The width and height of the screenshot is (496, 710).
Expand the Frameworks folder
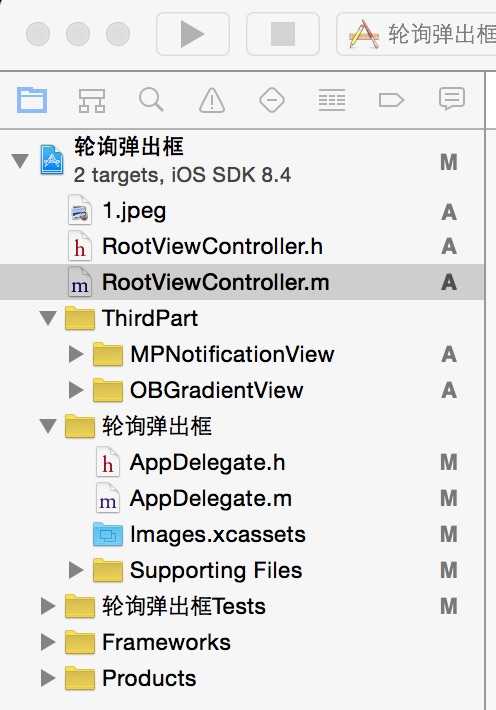pos(48,642)
